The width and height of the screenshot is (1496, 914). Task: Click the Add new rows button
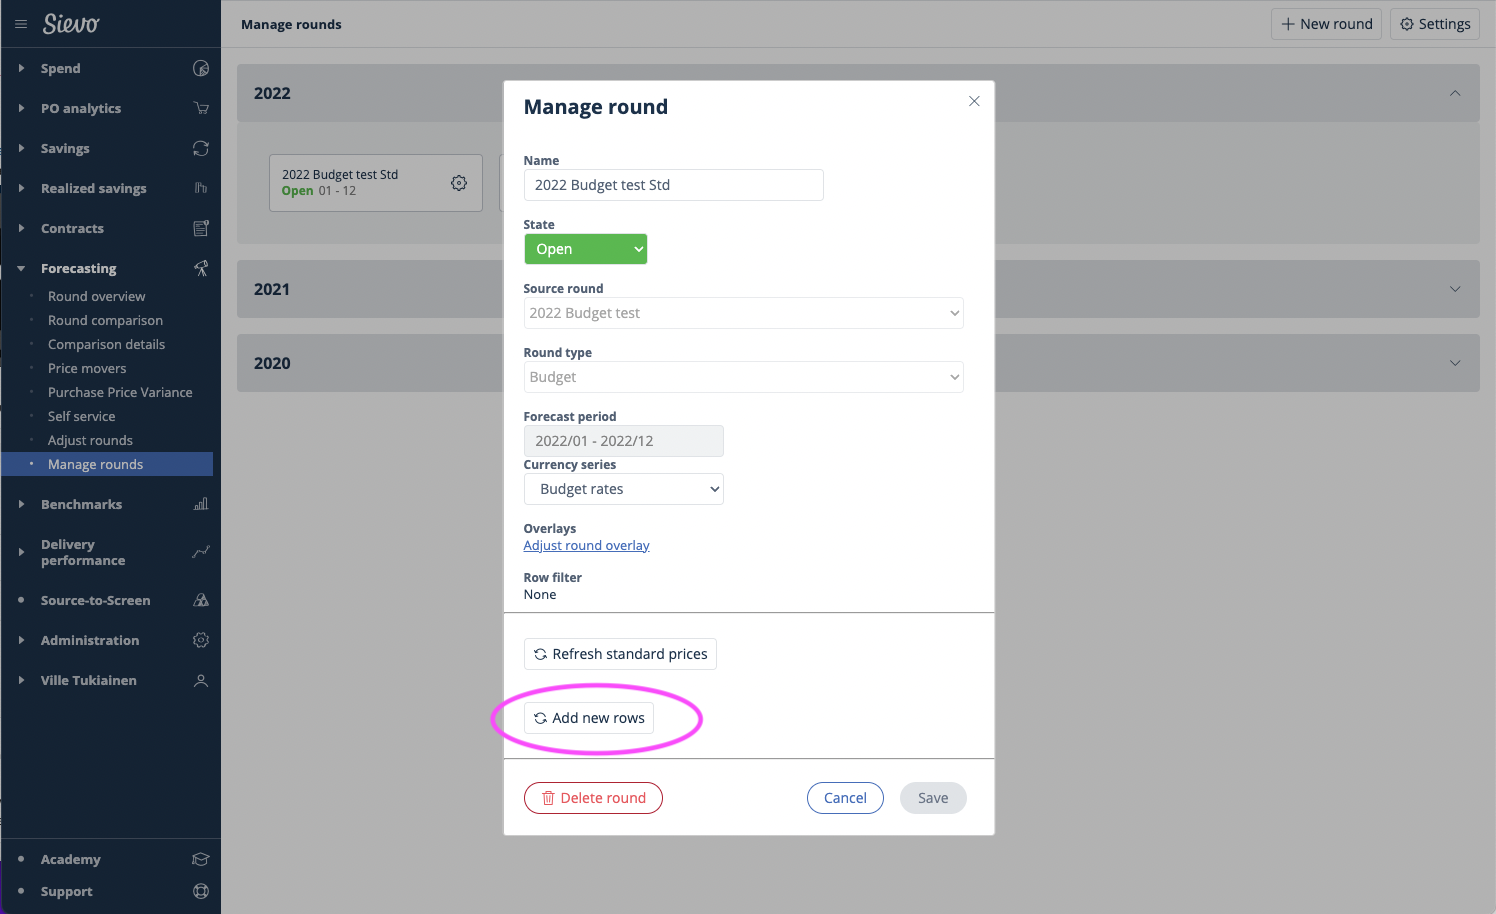[589, 718]
